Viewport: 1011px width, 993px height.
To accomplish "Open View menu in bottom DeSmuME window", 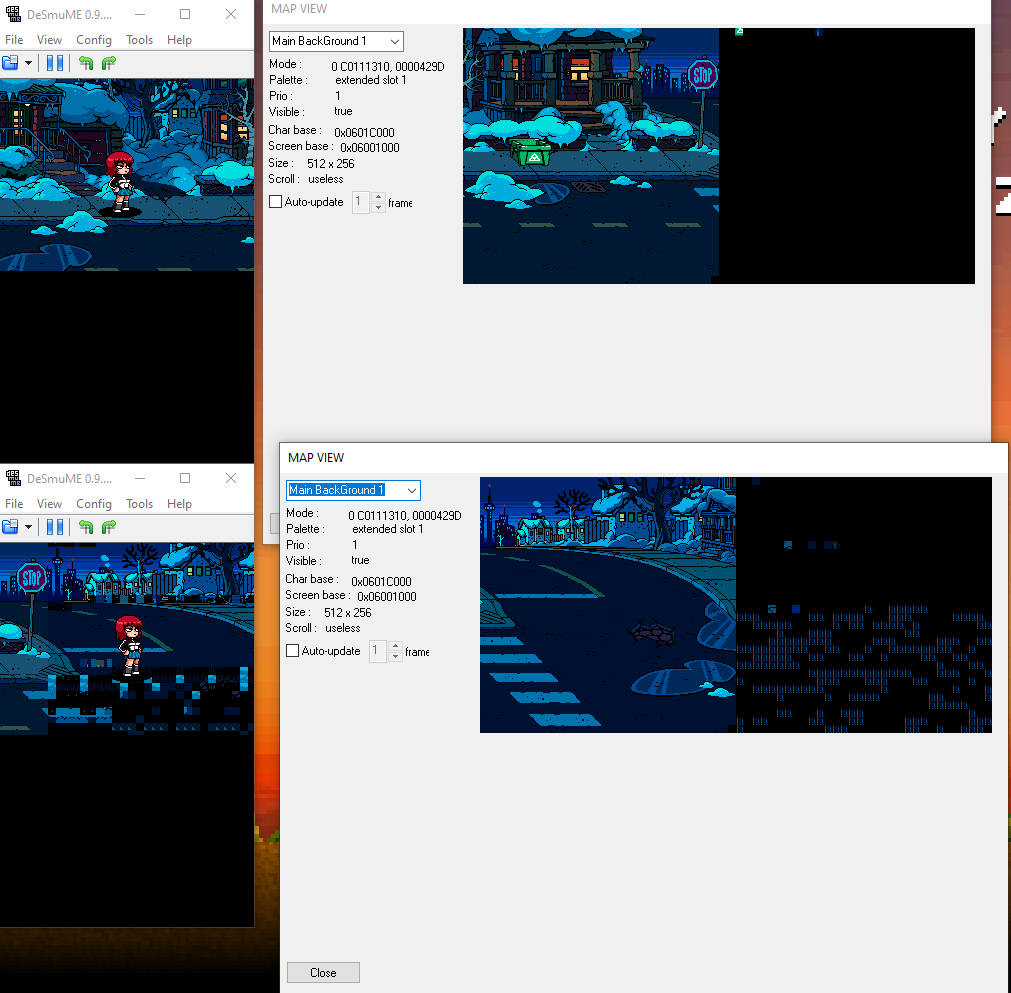I will (x=50, y=504).
